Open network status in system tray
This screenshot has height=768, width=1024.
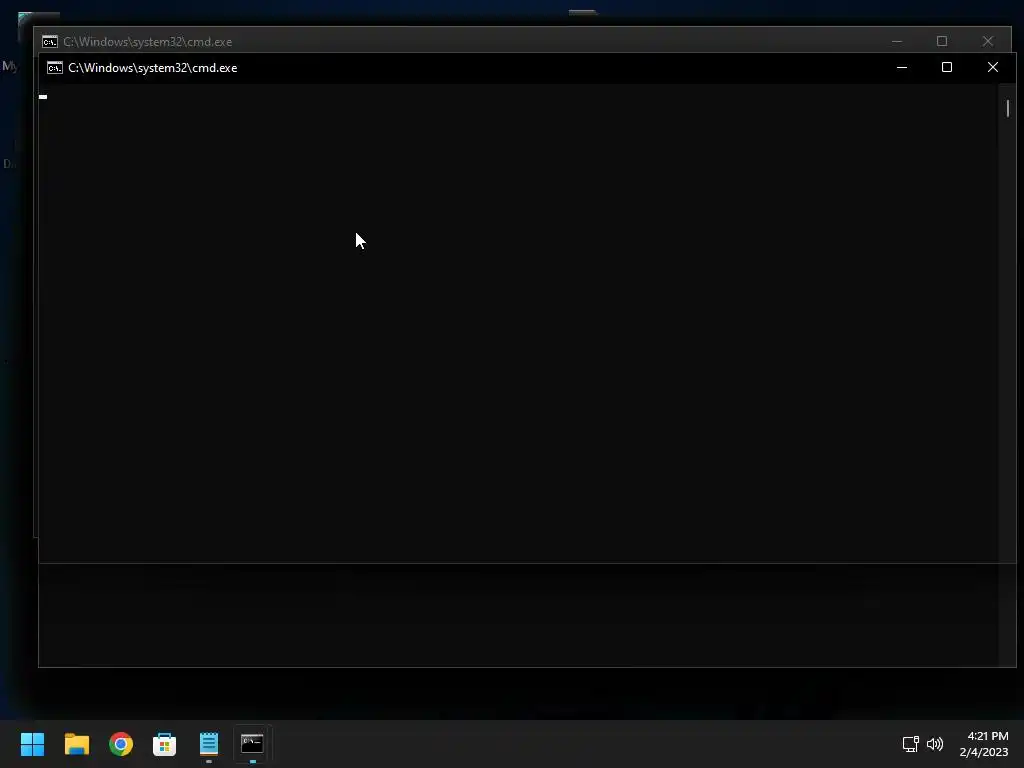pyautogui.click(x=910, y=744)
